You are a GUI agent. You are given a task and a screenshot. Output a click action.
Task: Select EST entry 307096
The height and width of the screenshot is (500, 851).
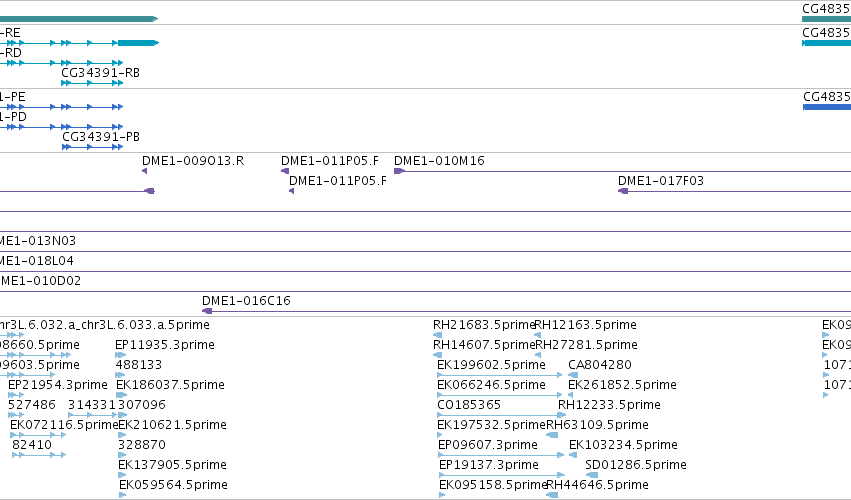click(x=142, y=405)
